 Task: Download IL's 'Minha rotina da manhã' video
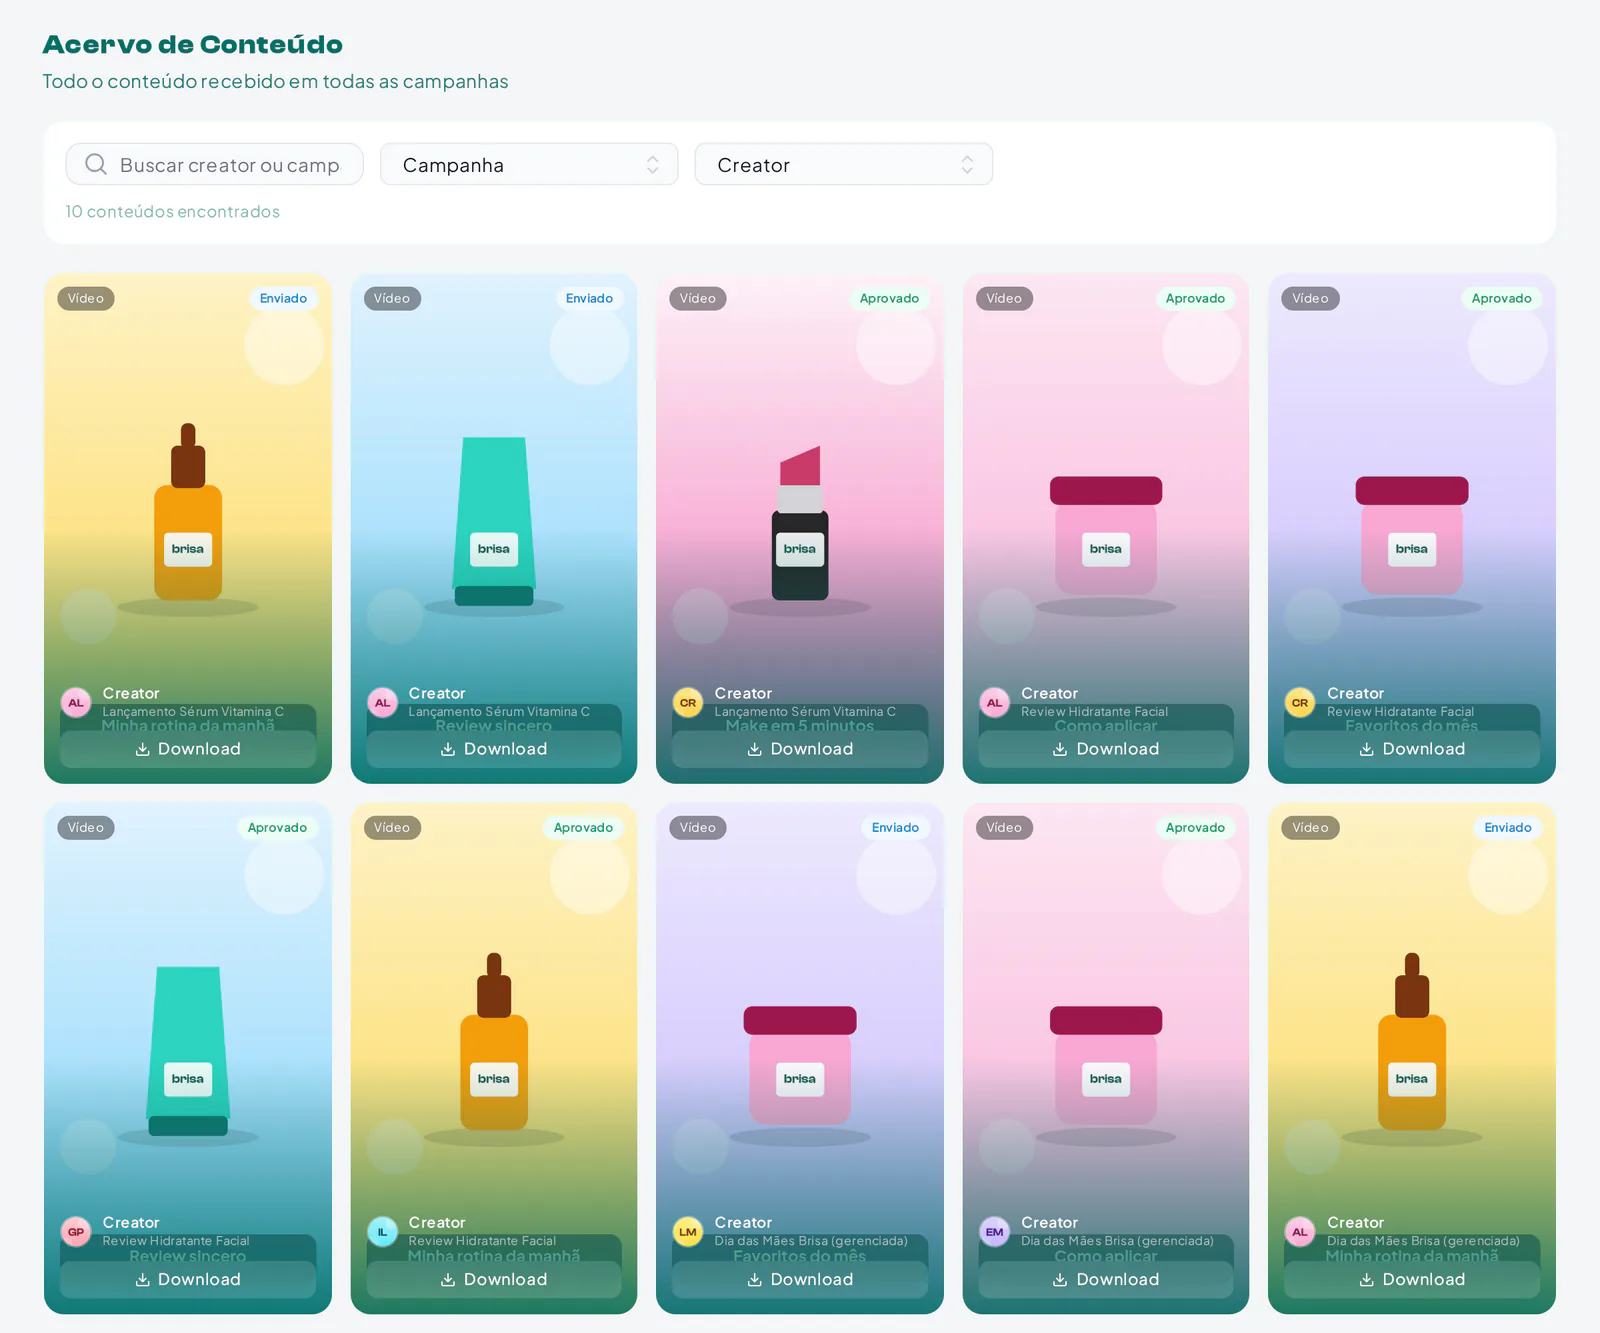click(x=494, y=1279)
